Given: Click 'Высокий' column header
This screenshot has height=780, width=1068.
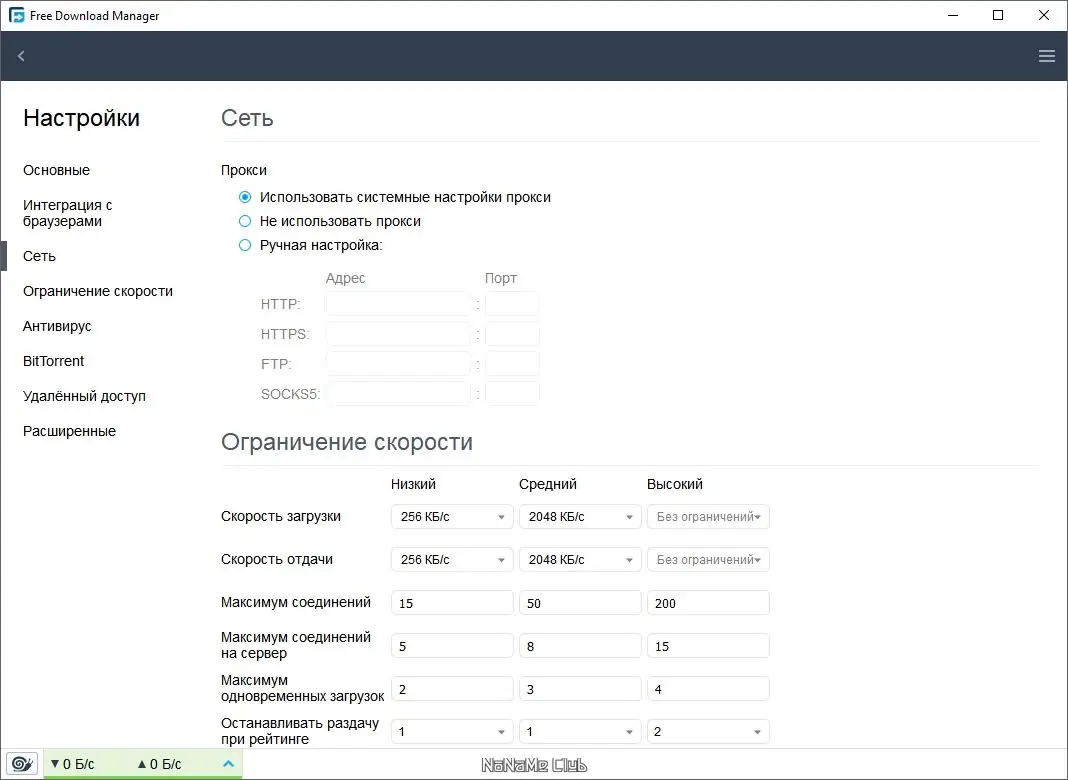Looking at the screenshot, I should tap(675, 484).
